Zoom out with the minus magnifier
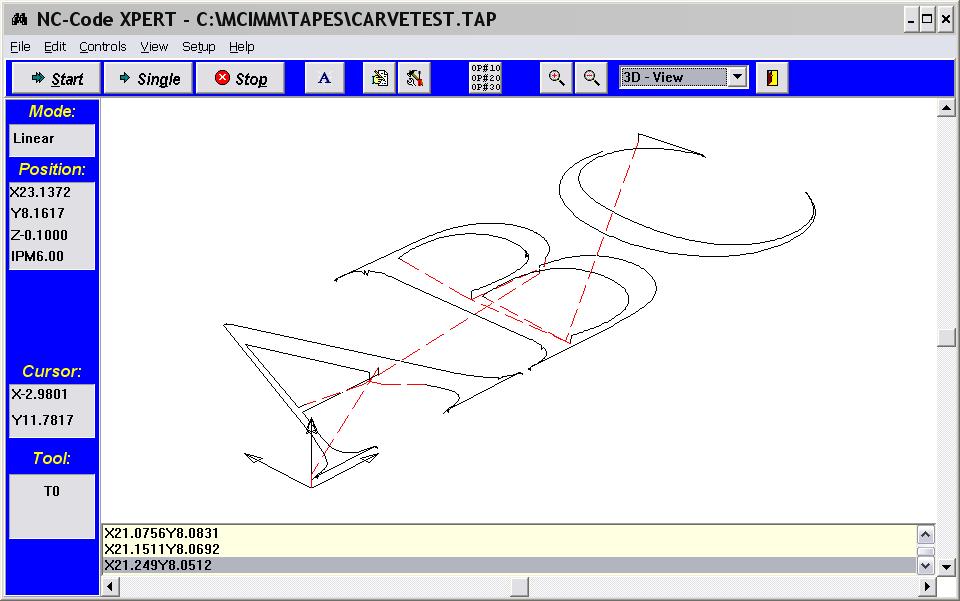 [591, 78]
